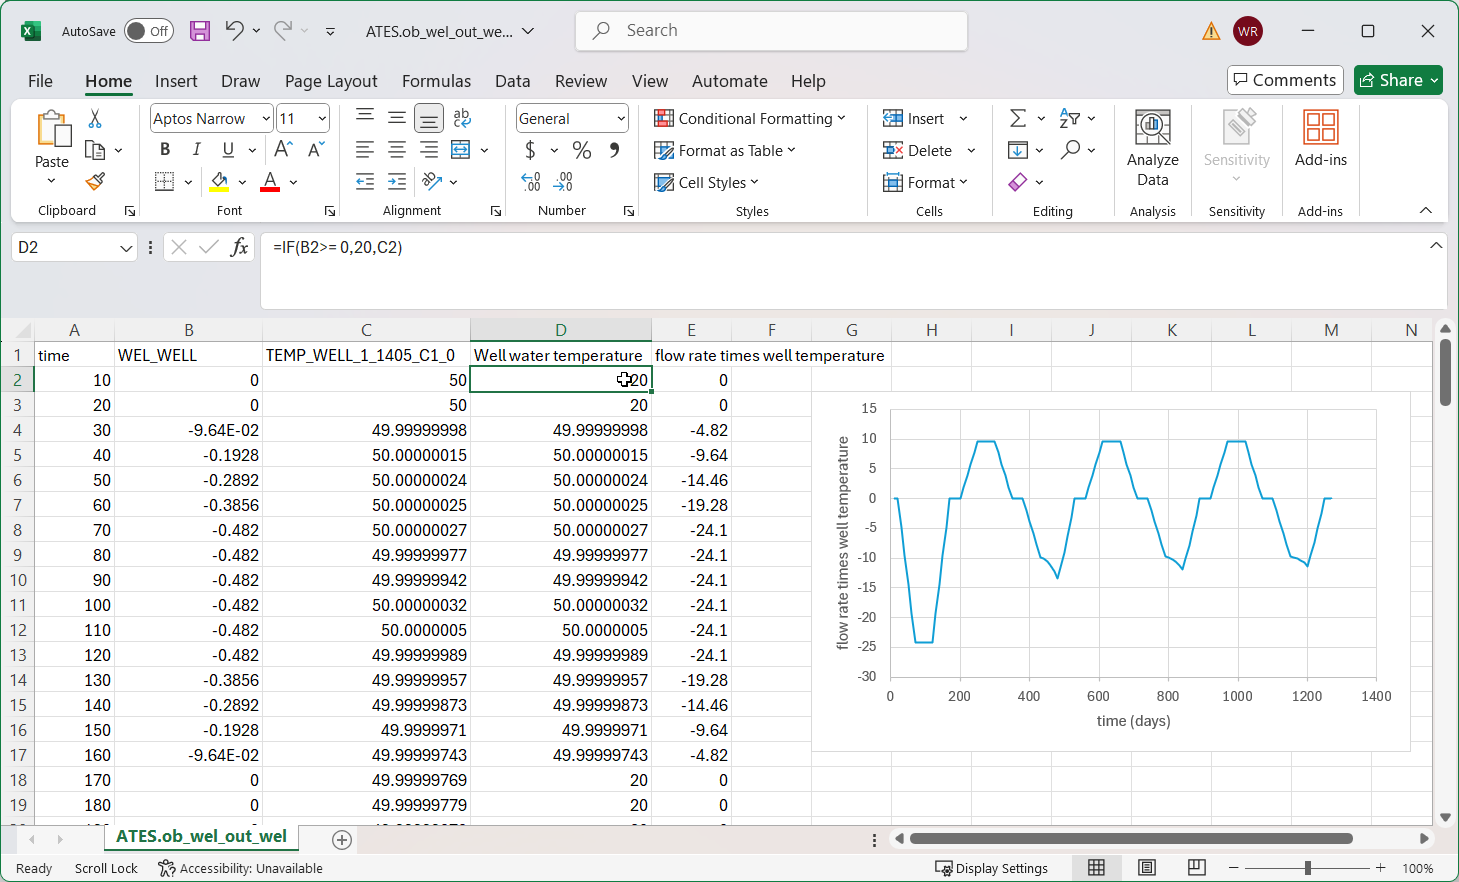Click the Cut scissors icon

tap(95, 119)
